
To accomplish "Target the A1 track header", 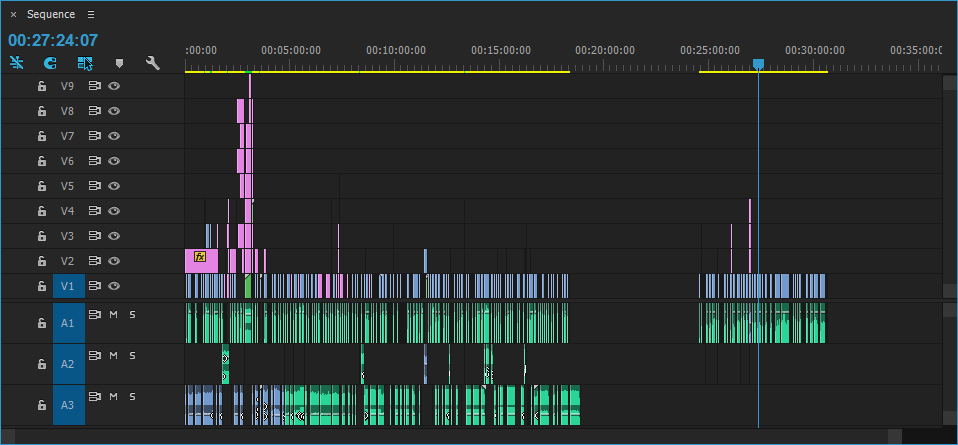I will pos(68,323).
